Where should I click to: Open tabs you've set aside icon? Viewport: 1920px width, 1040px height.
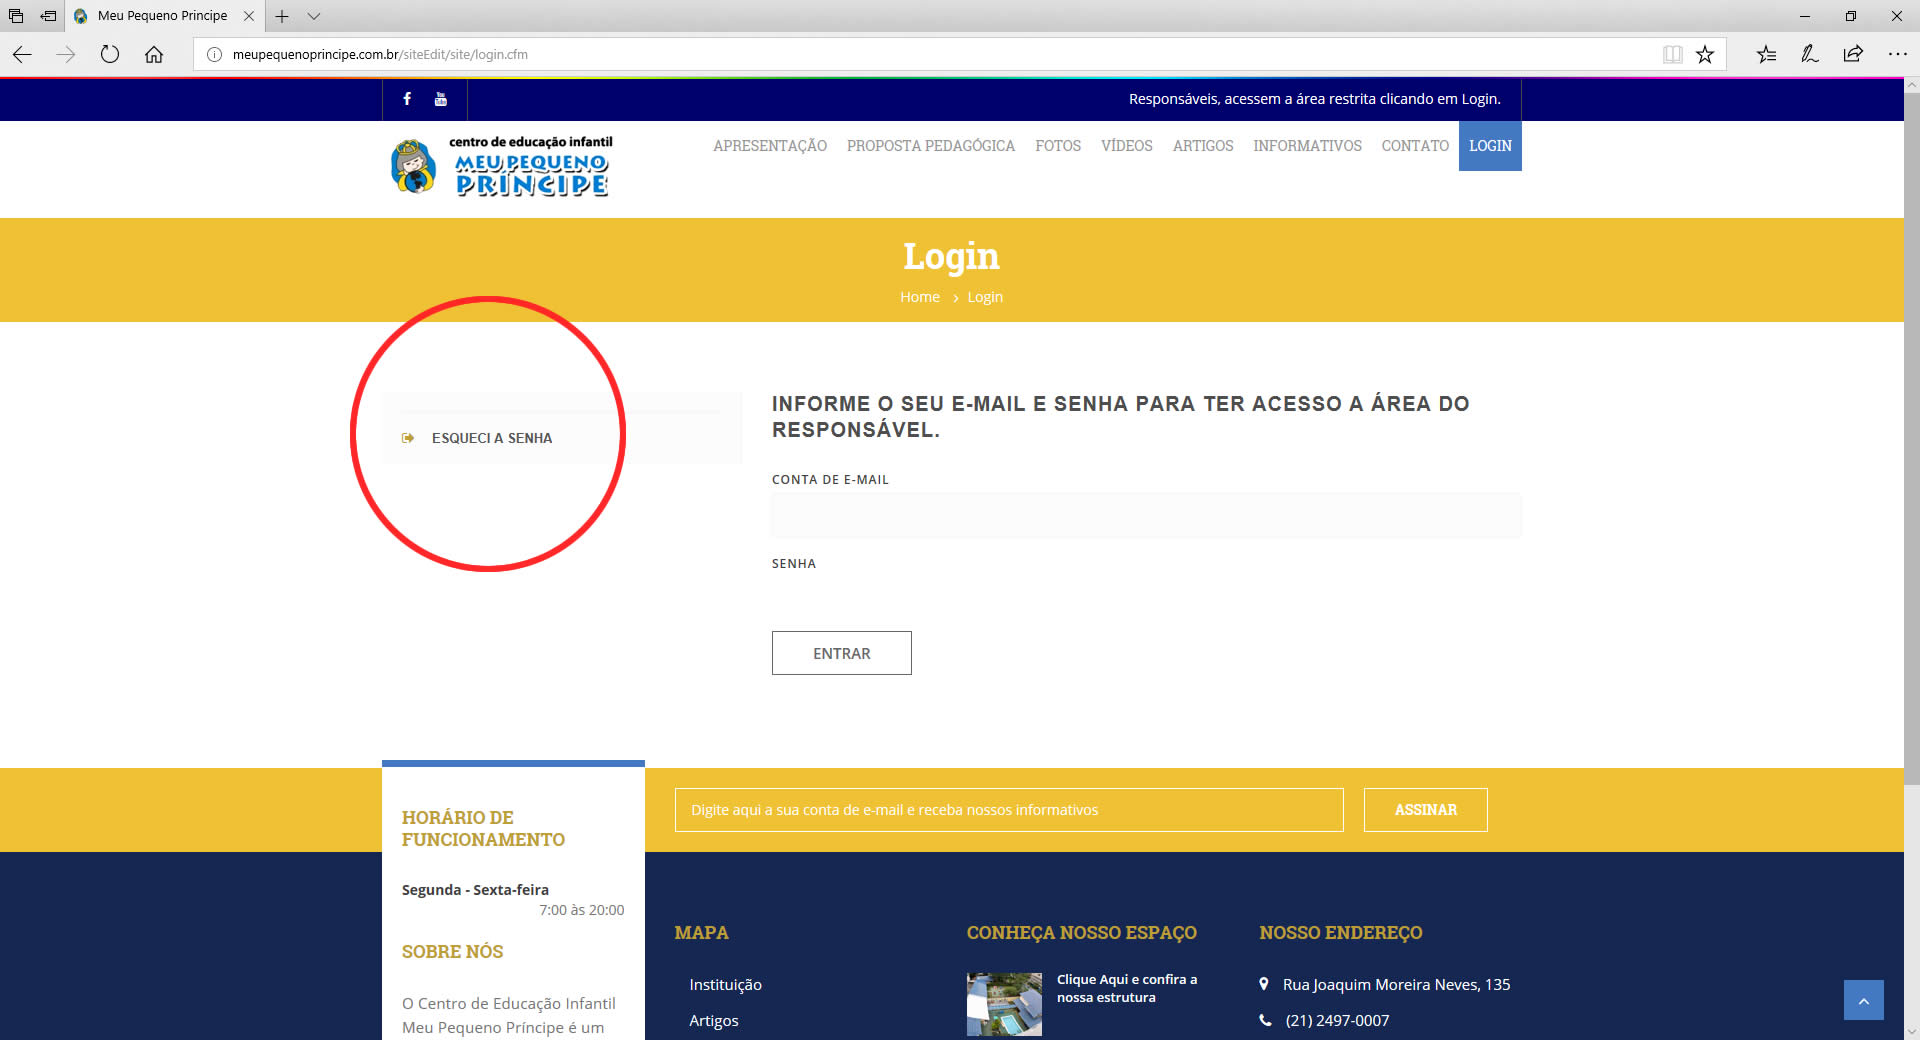[16, 16]
